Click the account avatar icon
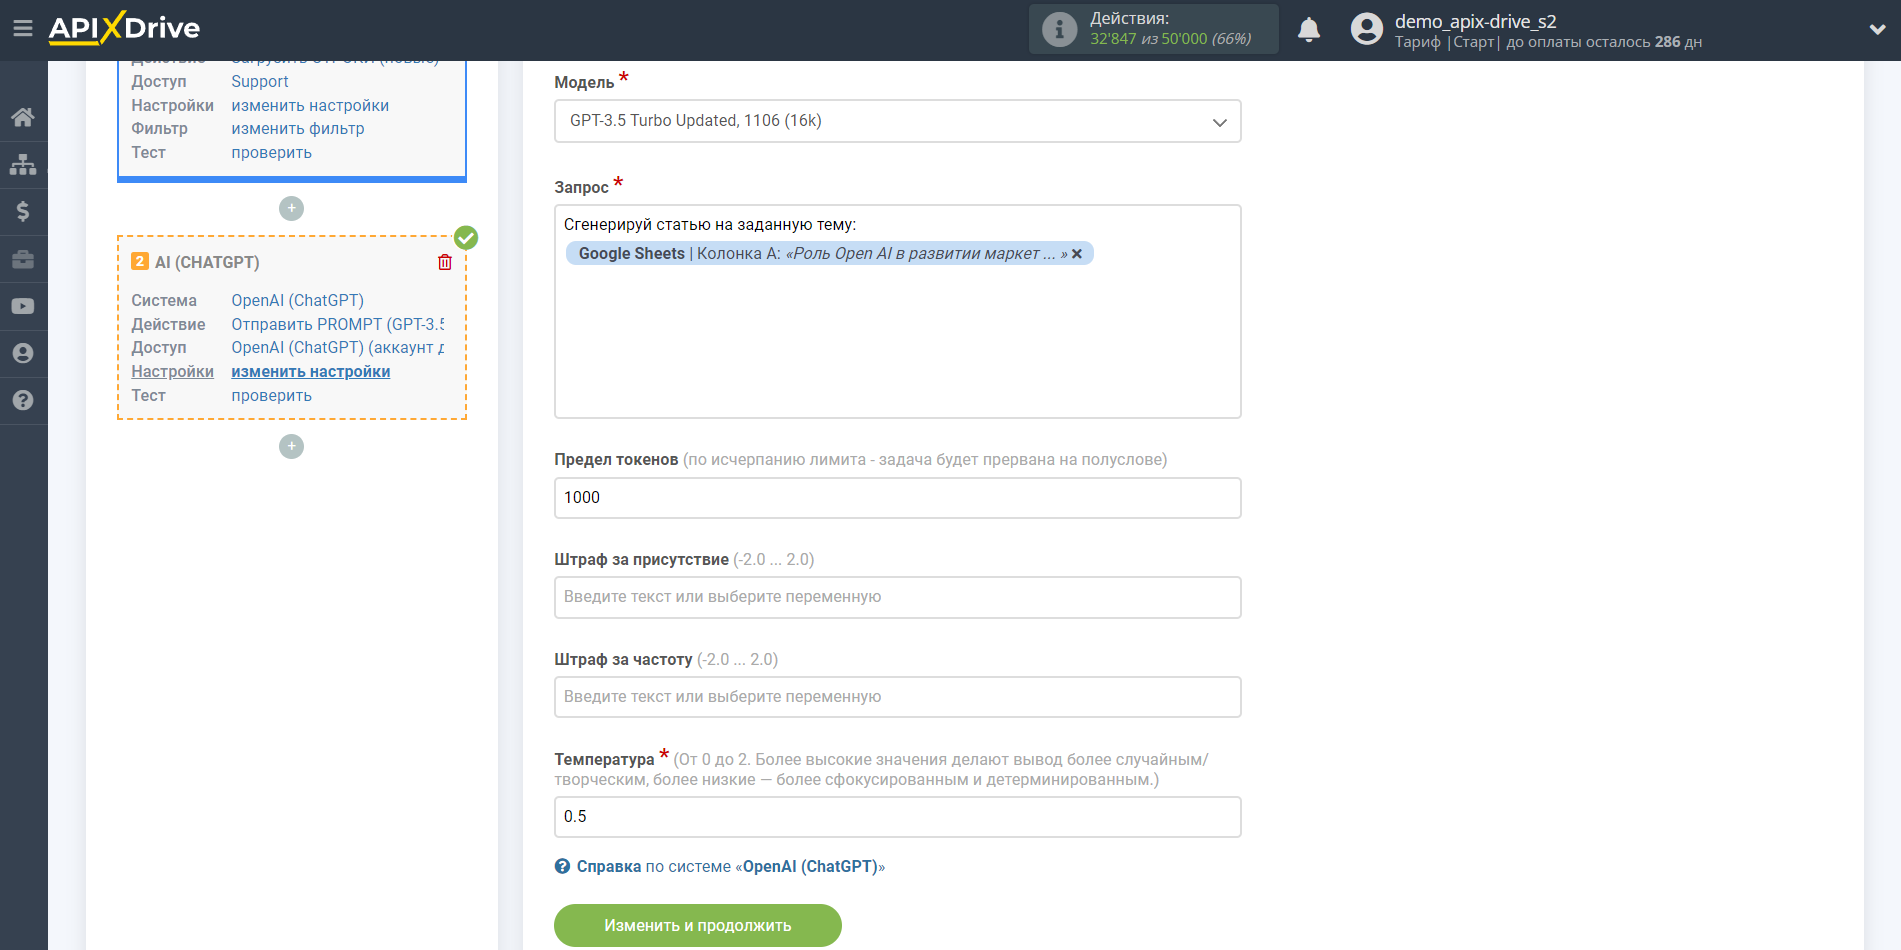This screenshot has height=950, width=1901. [1366, 29]
